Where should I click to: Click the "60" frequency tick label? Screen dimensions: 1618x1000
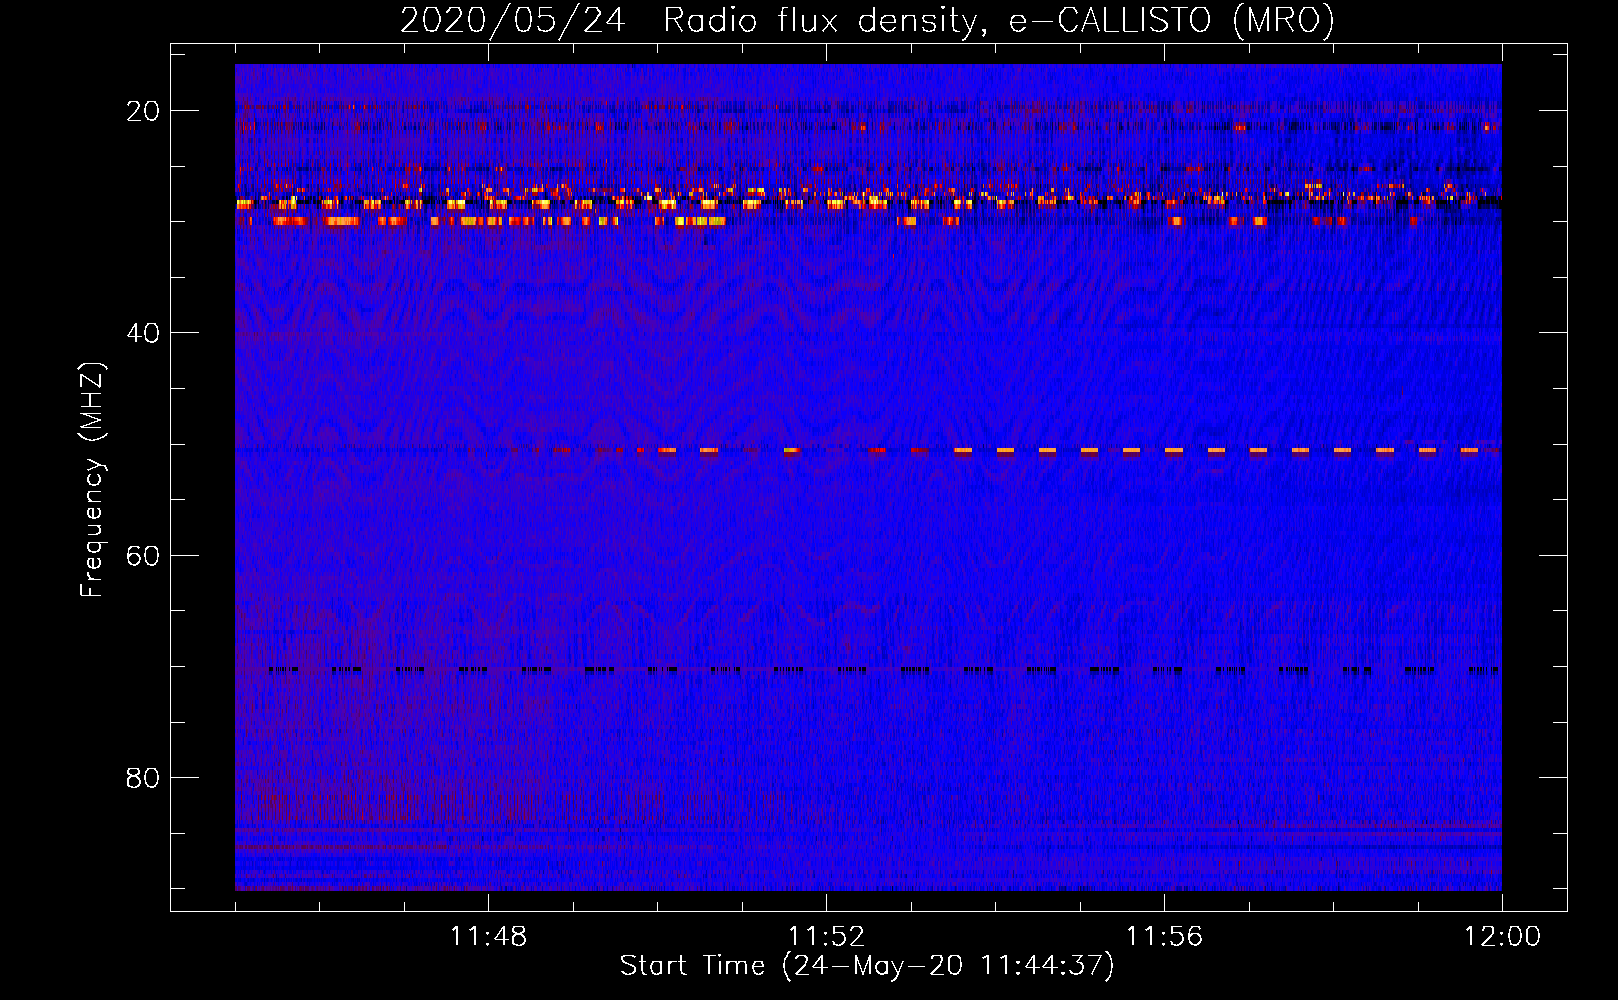(x=143, y=555)
